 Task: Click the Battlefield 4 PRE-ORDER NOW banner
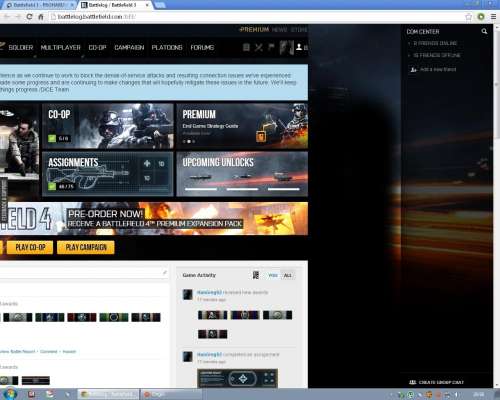coord(154,219)
